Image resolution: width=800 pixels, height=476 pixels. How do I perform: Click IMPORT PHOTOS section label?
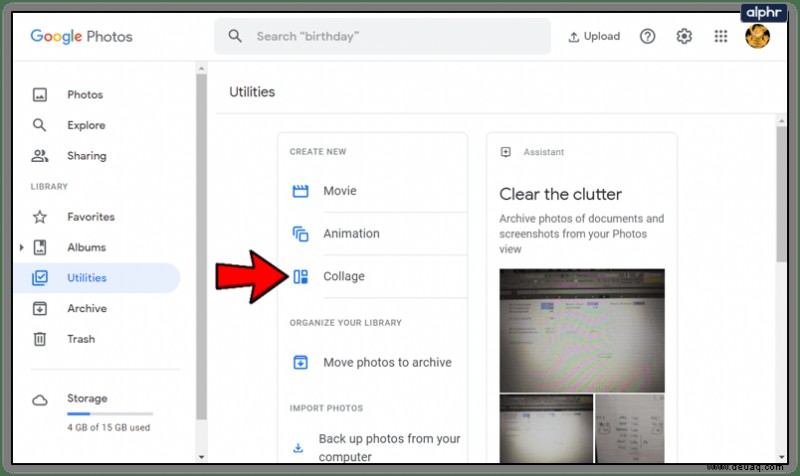326,408
